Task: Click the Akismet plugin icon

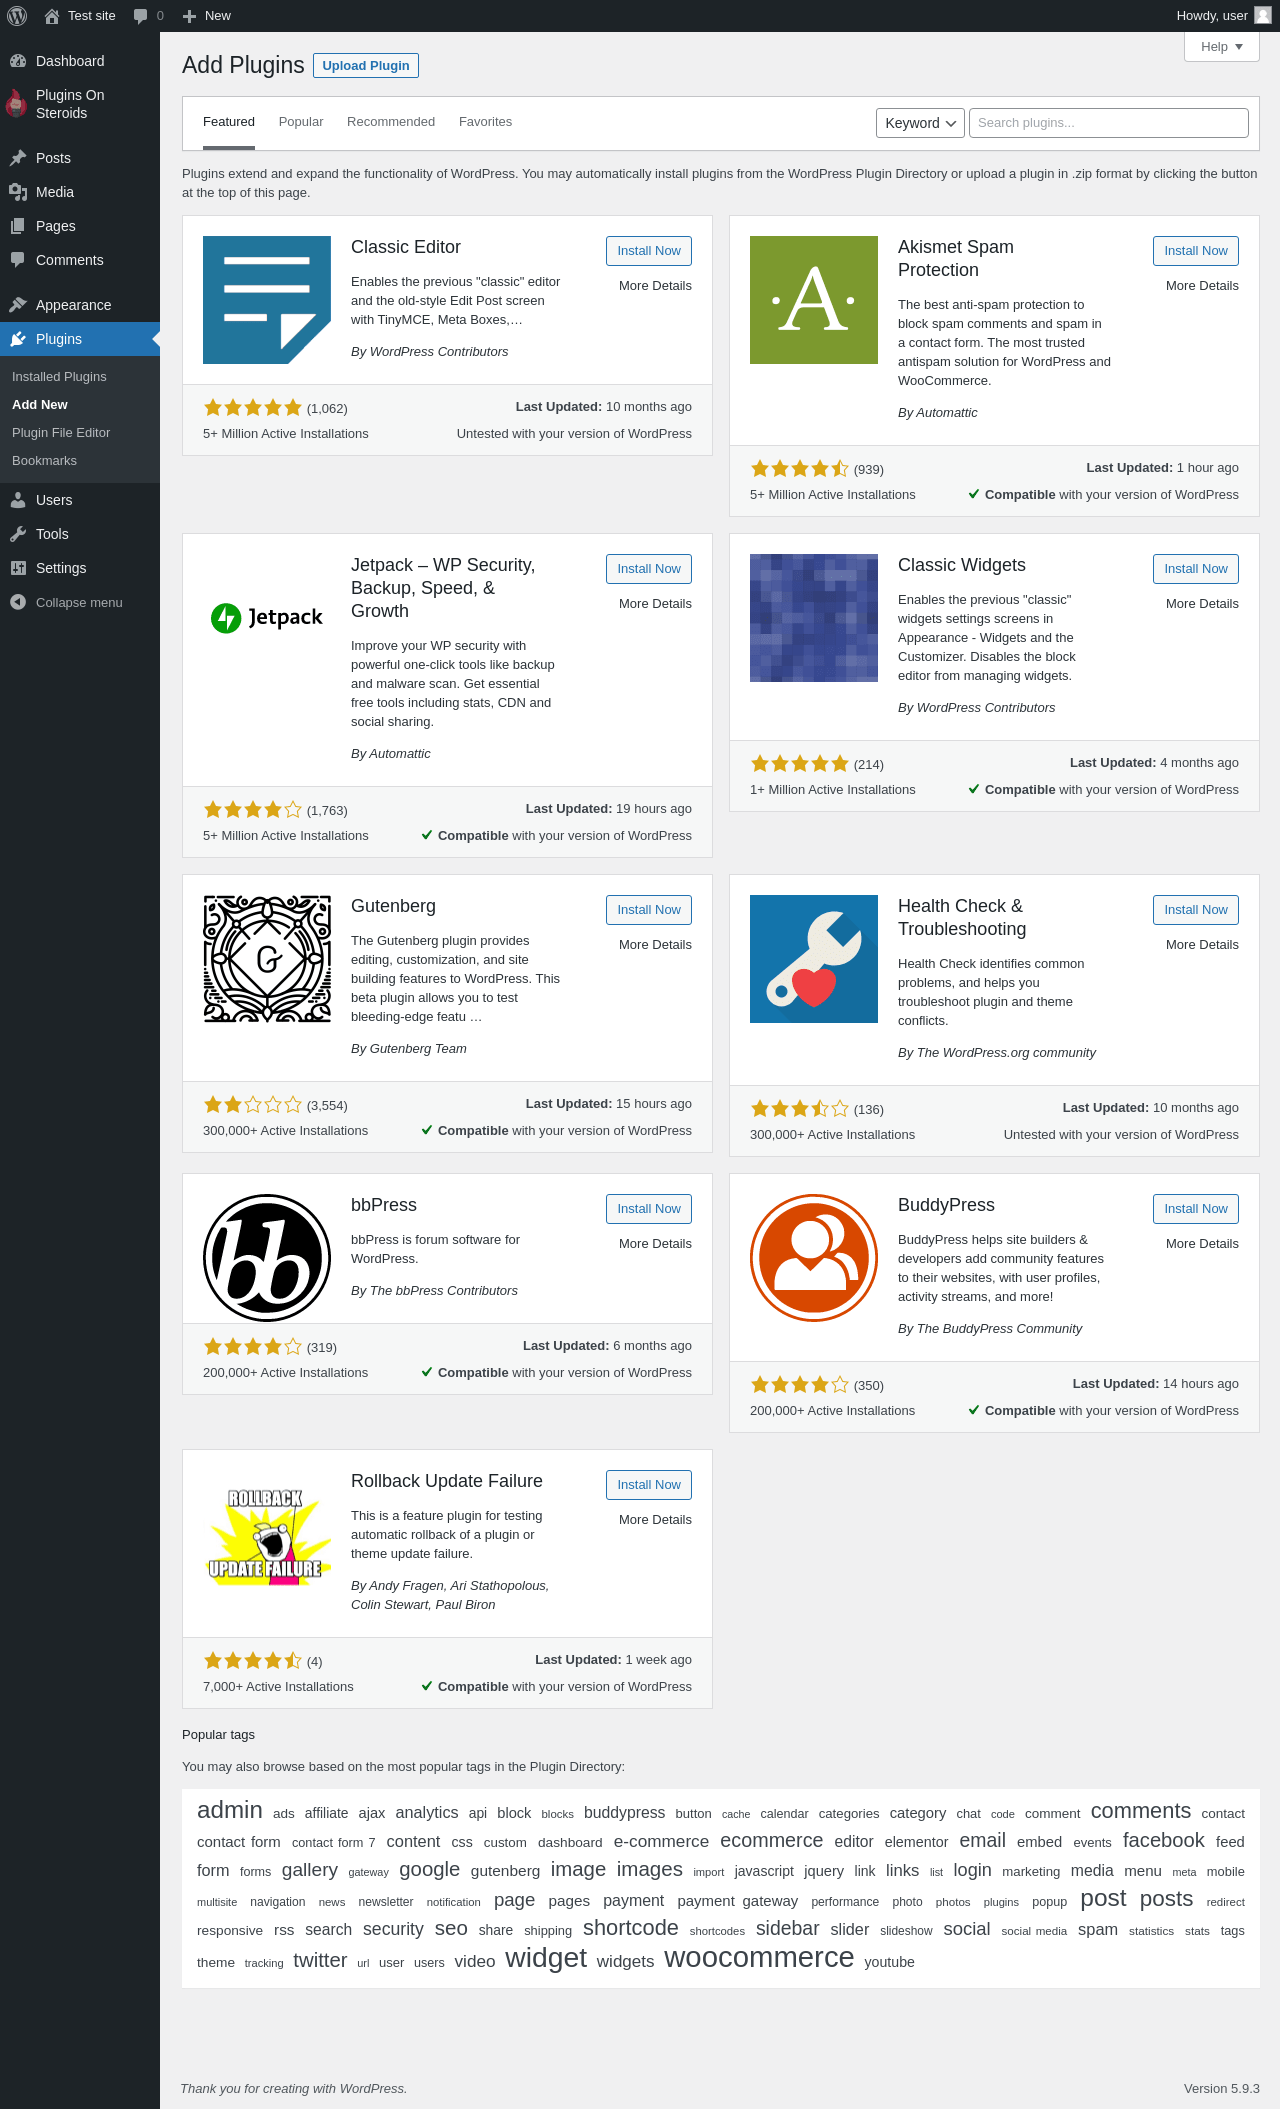Action: pyautogui.click(x=814, y=300)
